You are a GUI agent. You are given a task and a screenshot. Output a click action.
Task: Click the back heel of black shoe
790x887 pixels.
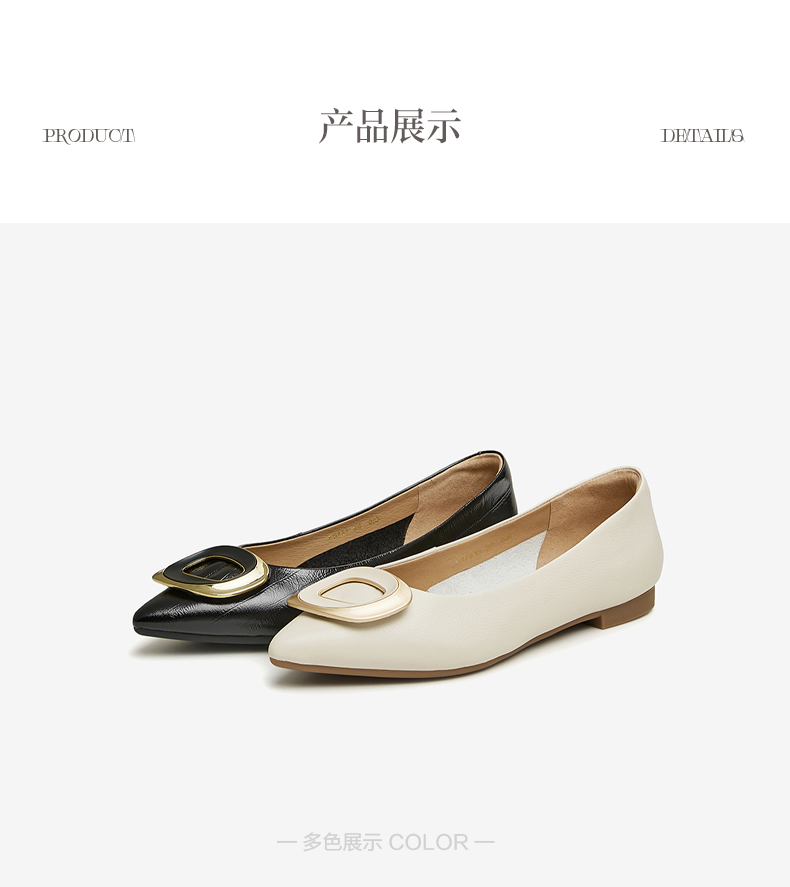[505, 486]
